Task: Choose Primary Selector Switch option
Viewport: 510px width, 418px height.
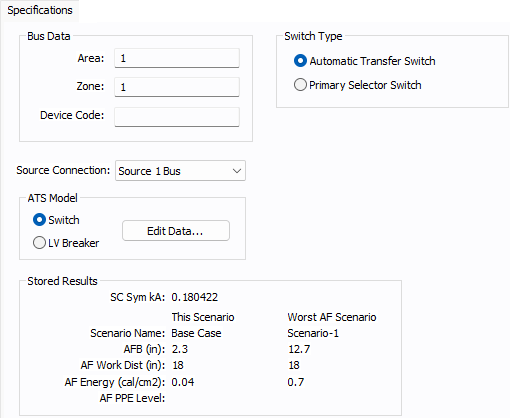Action: 300,85
